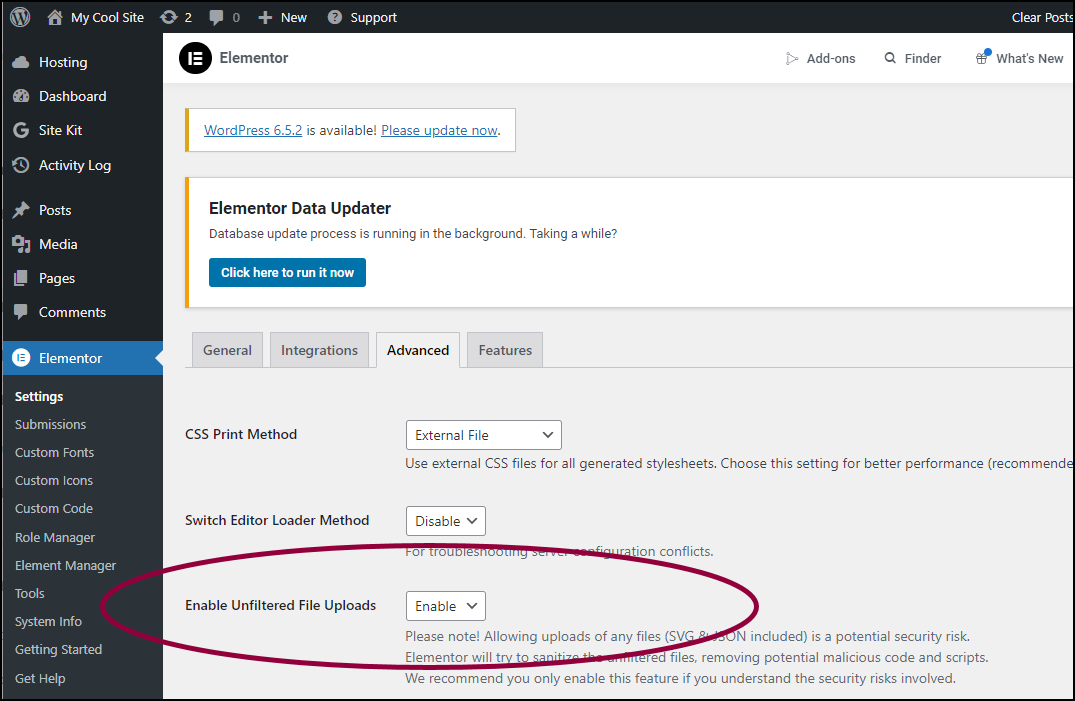Click the Hosting cloud icon

tap(21, 62)
